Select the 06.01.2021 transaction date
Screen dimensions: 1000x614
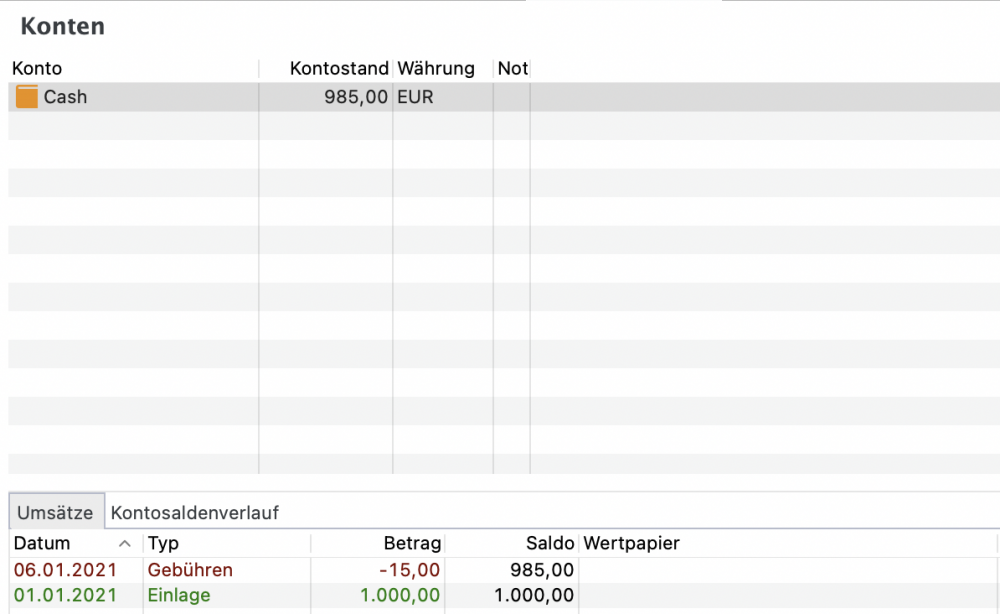(65, 570)
